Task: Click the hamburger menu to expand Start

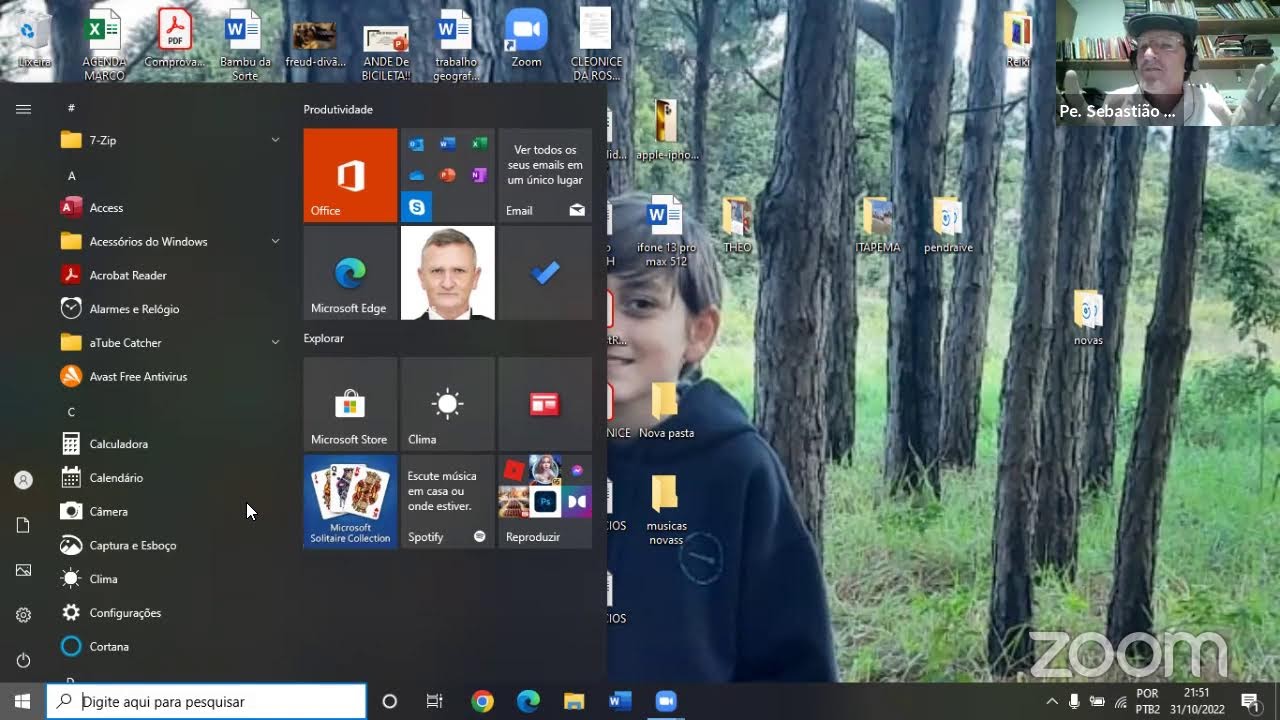Action: [23, 109]
